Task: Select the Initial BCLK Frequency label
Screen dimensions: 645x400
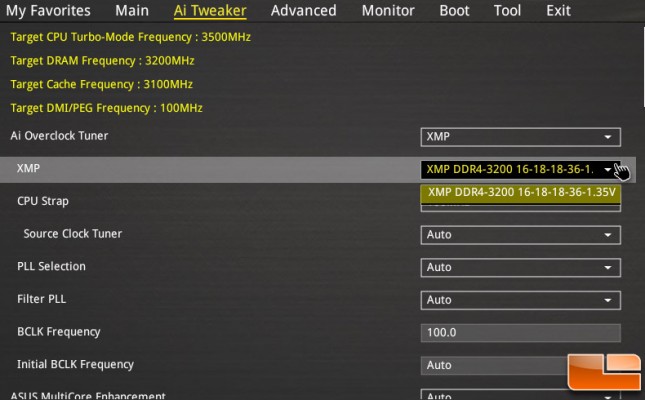Action: click(75, 365)
